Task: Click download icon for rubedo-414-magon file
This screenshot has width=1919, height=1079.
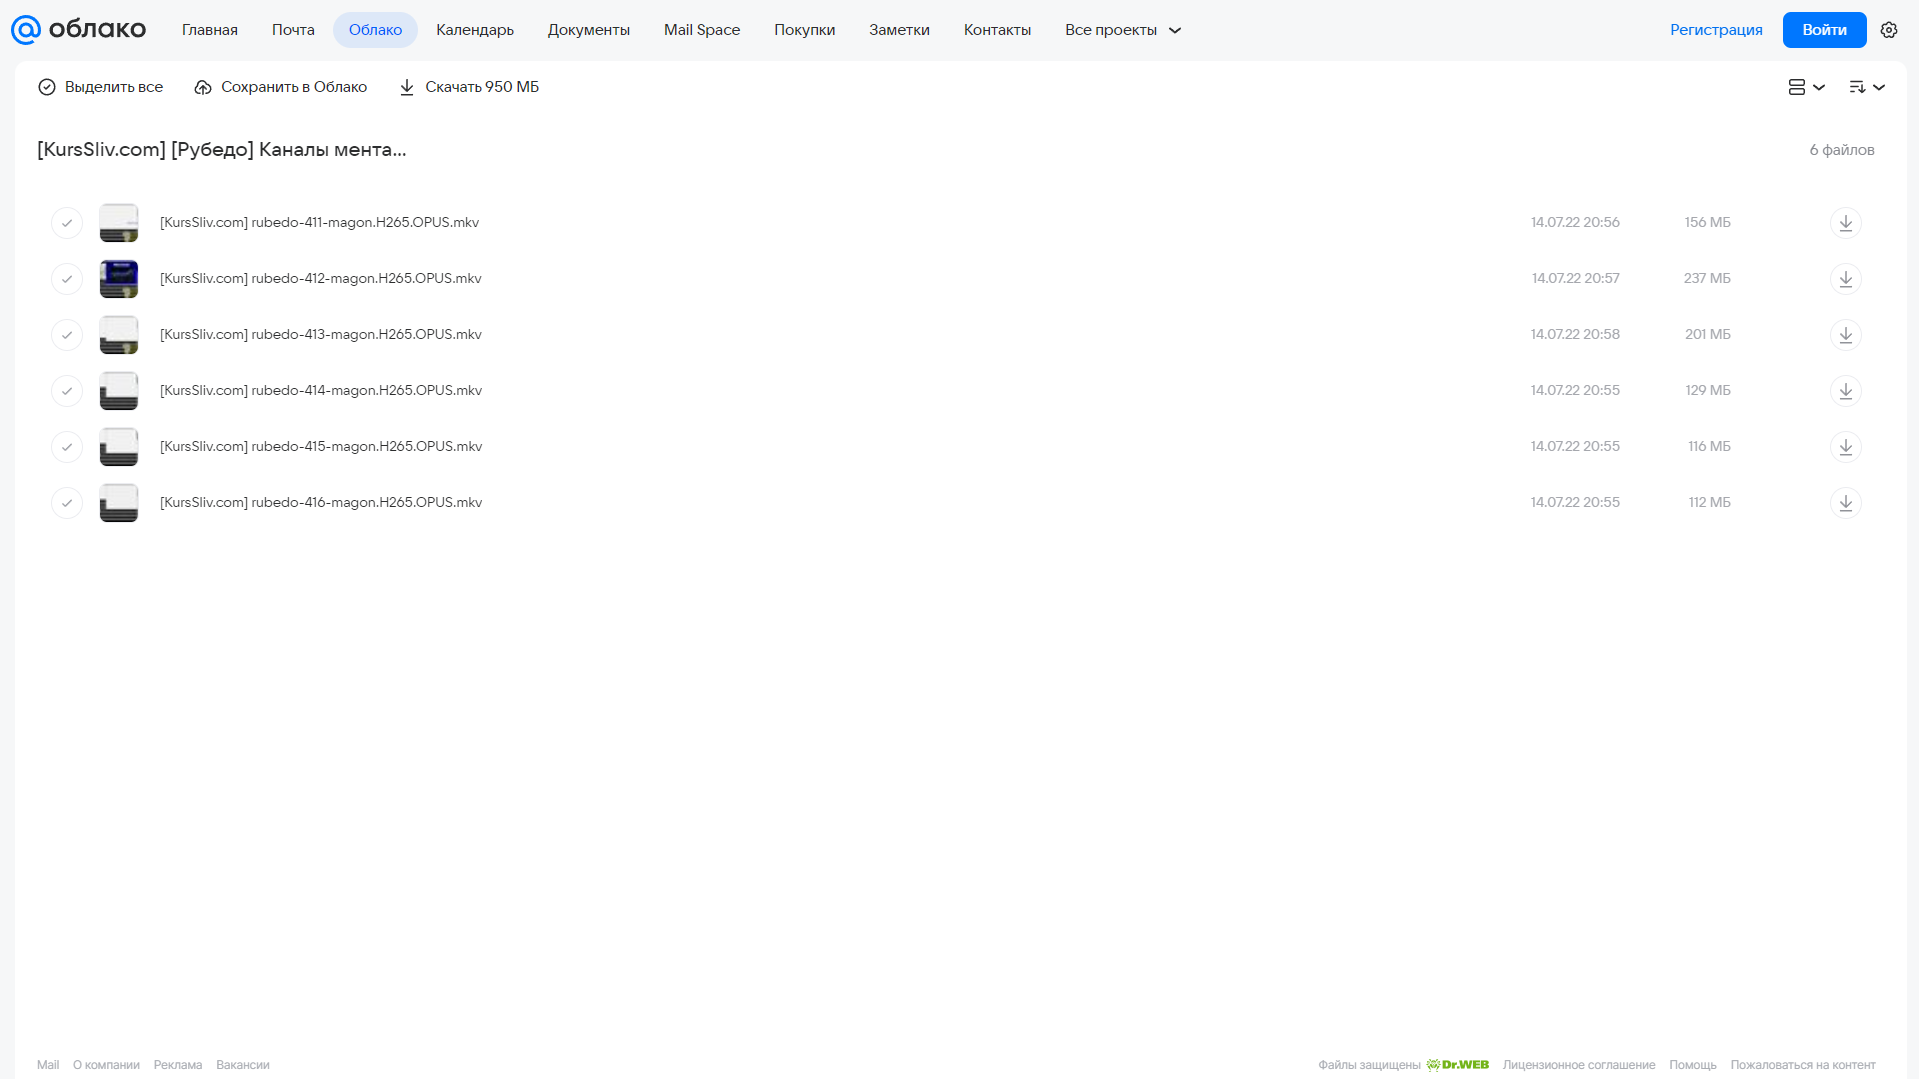Action: tap(1845, 391)
